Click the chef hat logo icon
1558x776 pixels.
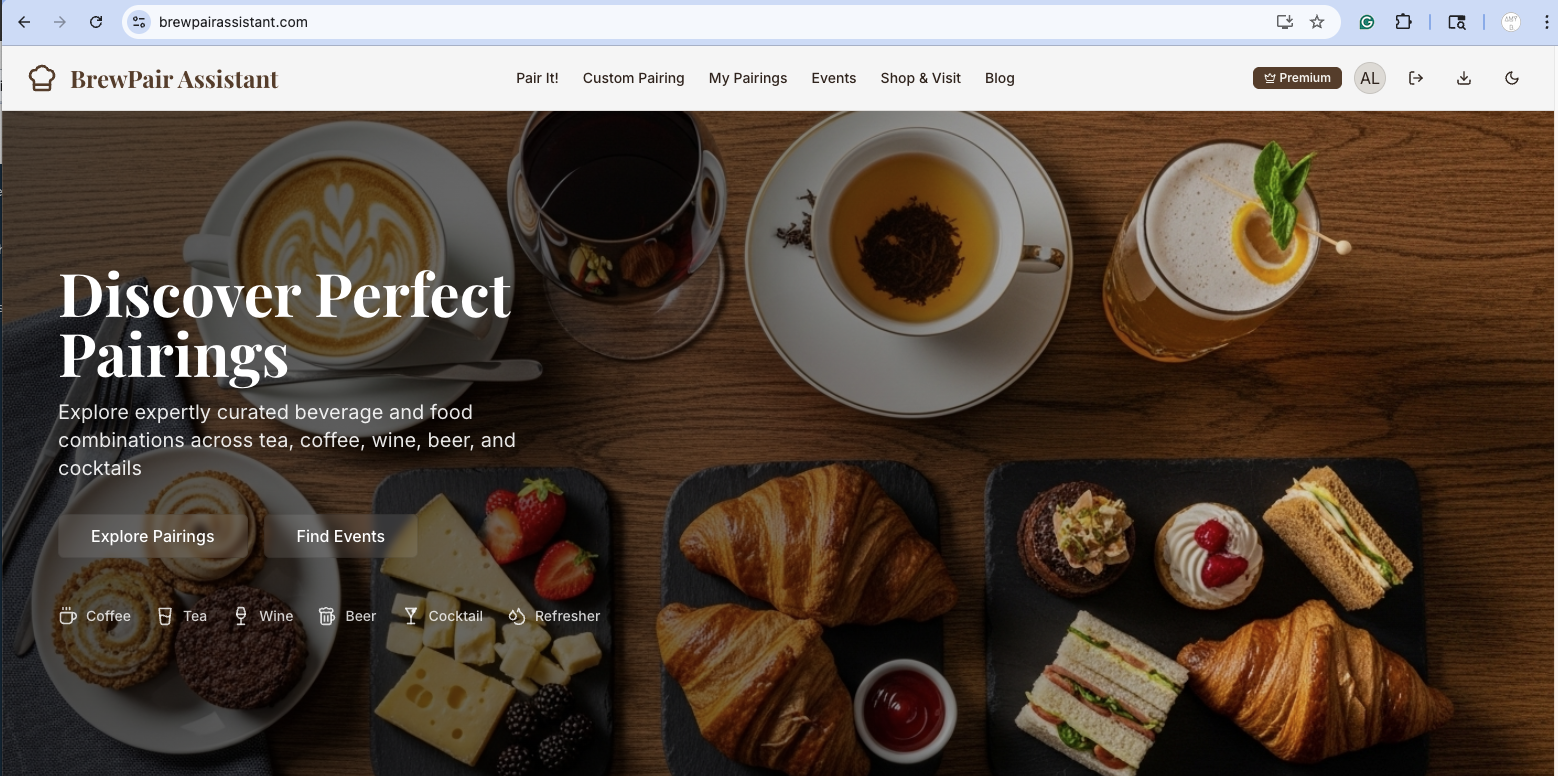[41, 78]
